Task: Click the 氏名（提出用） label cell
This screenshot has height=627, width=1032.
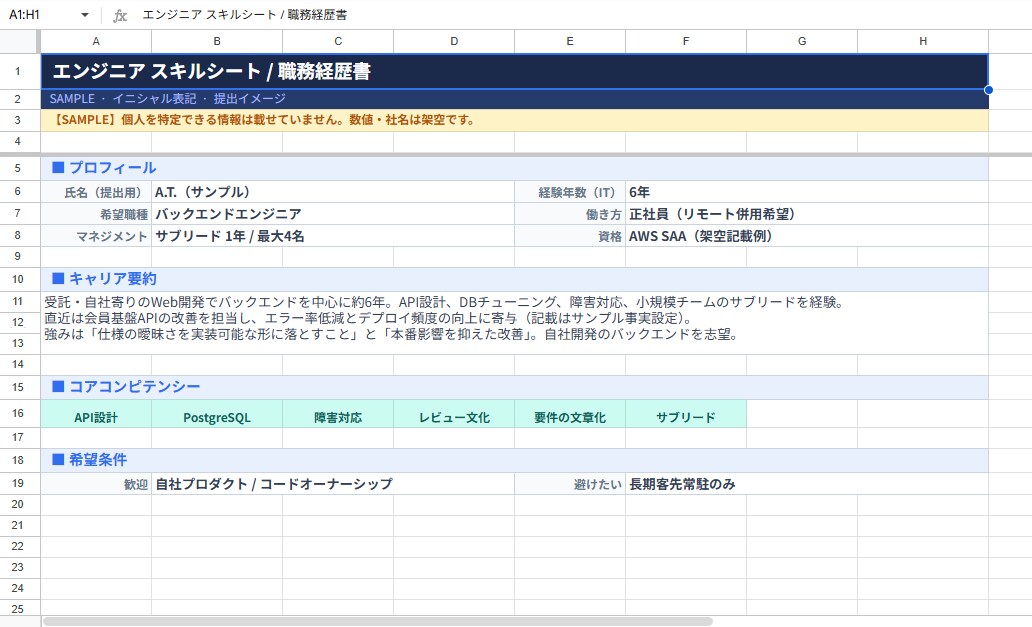Action: tap(96, 192)
